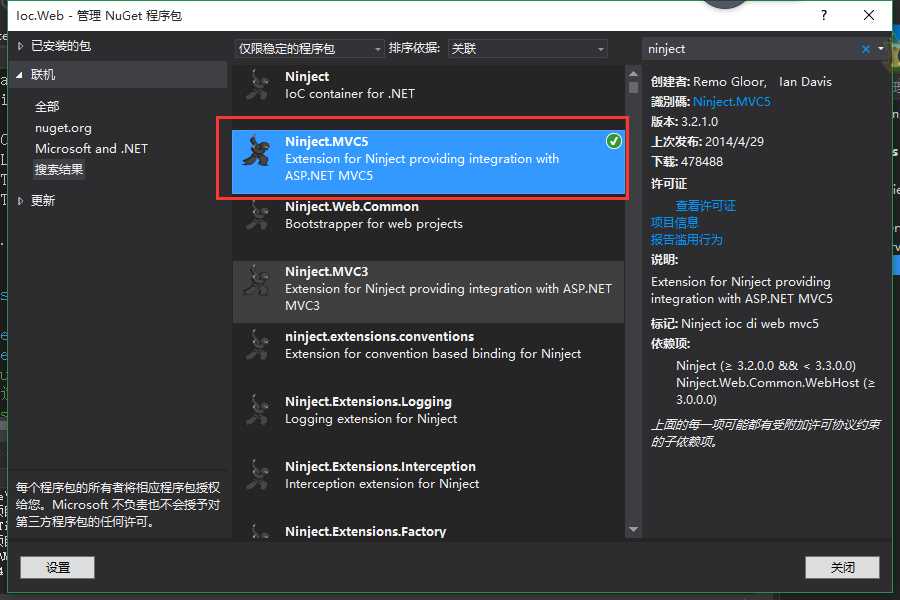Click the package list scroll down arrow

click(633, 529)
